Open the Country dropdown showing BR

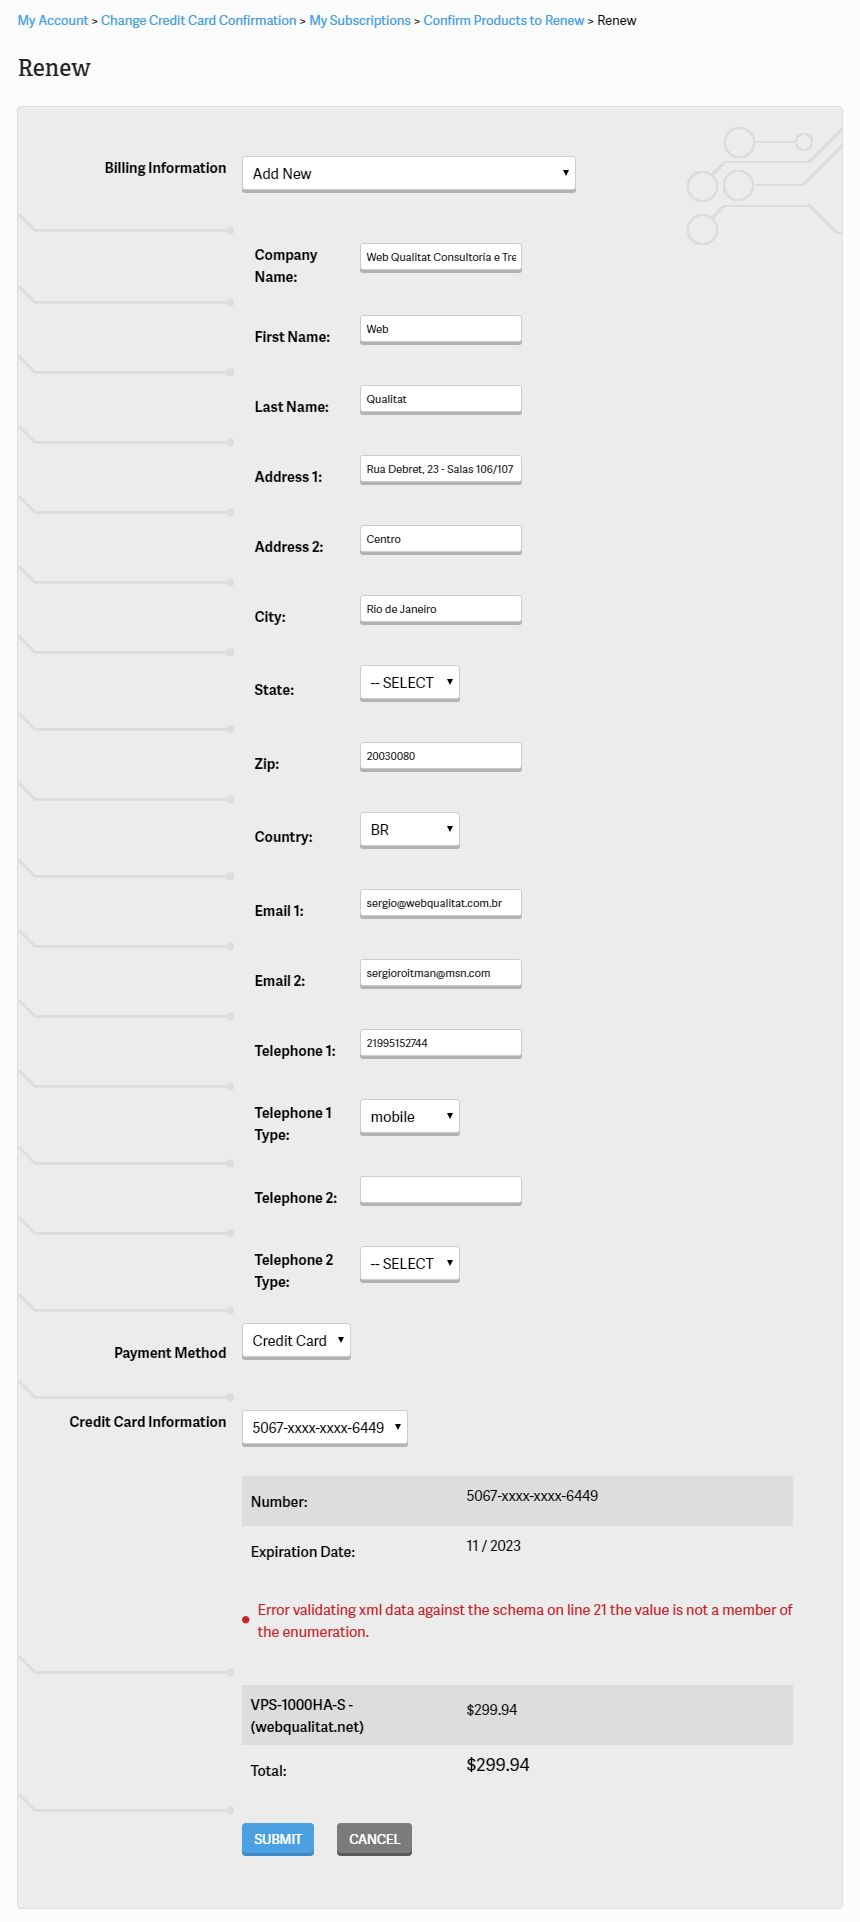tap(409, 830)
